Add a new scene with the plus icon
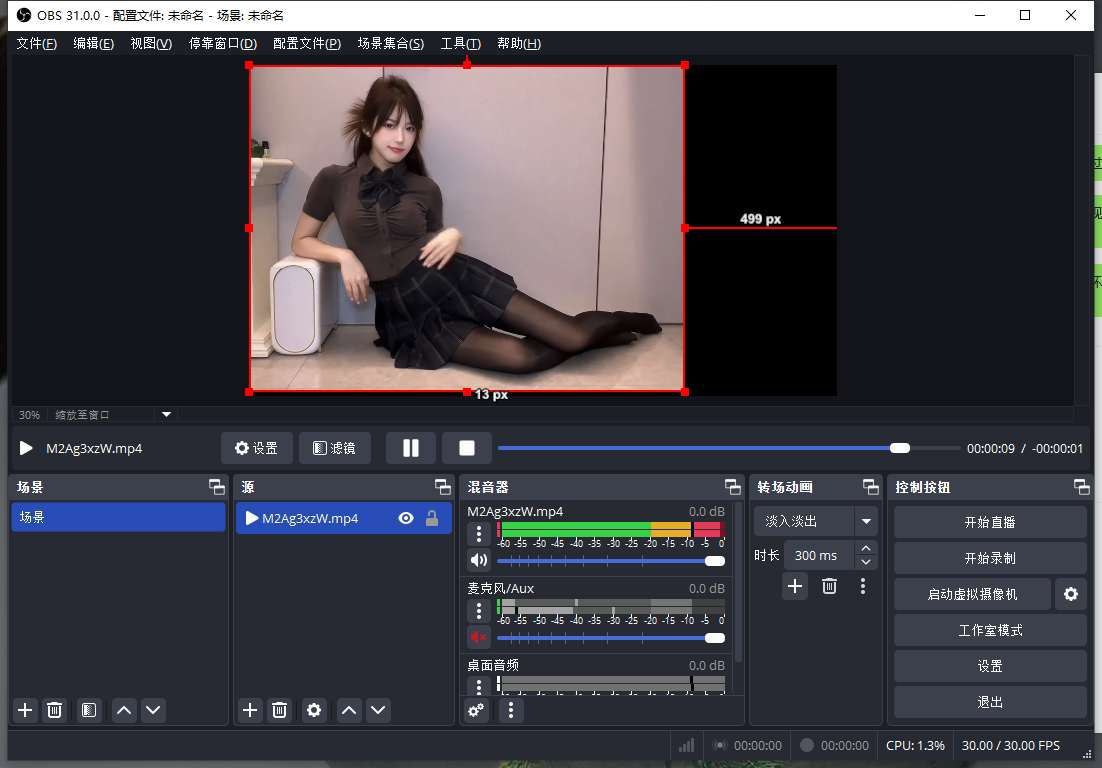The height and width of the screenshot is (768, 1102). pyautogui.click(x=24, y=710)
